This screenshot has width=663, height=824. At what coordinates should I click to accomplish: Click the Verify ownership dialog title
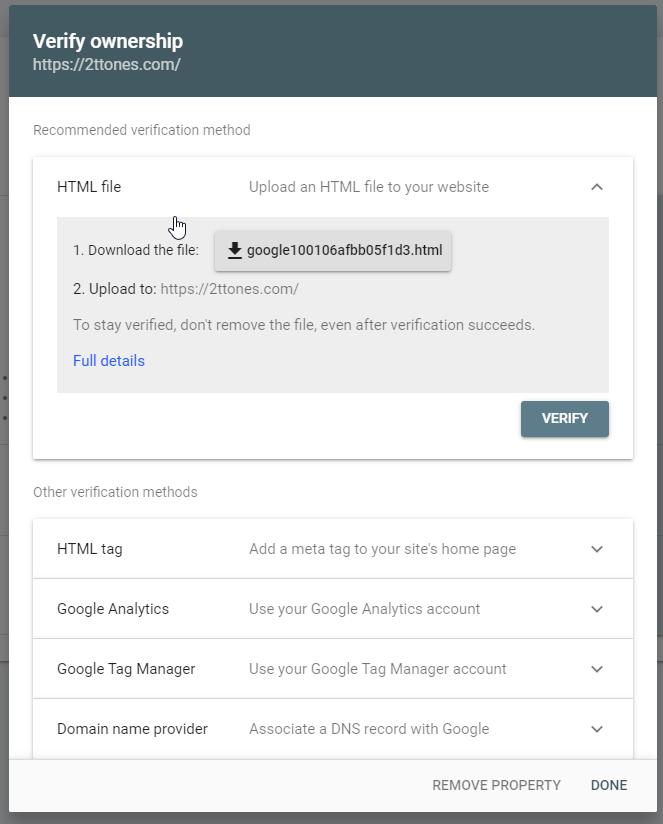point(107,41)
